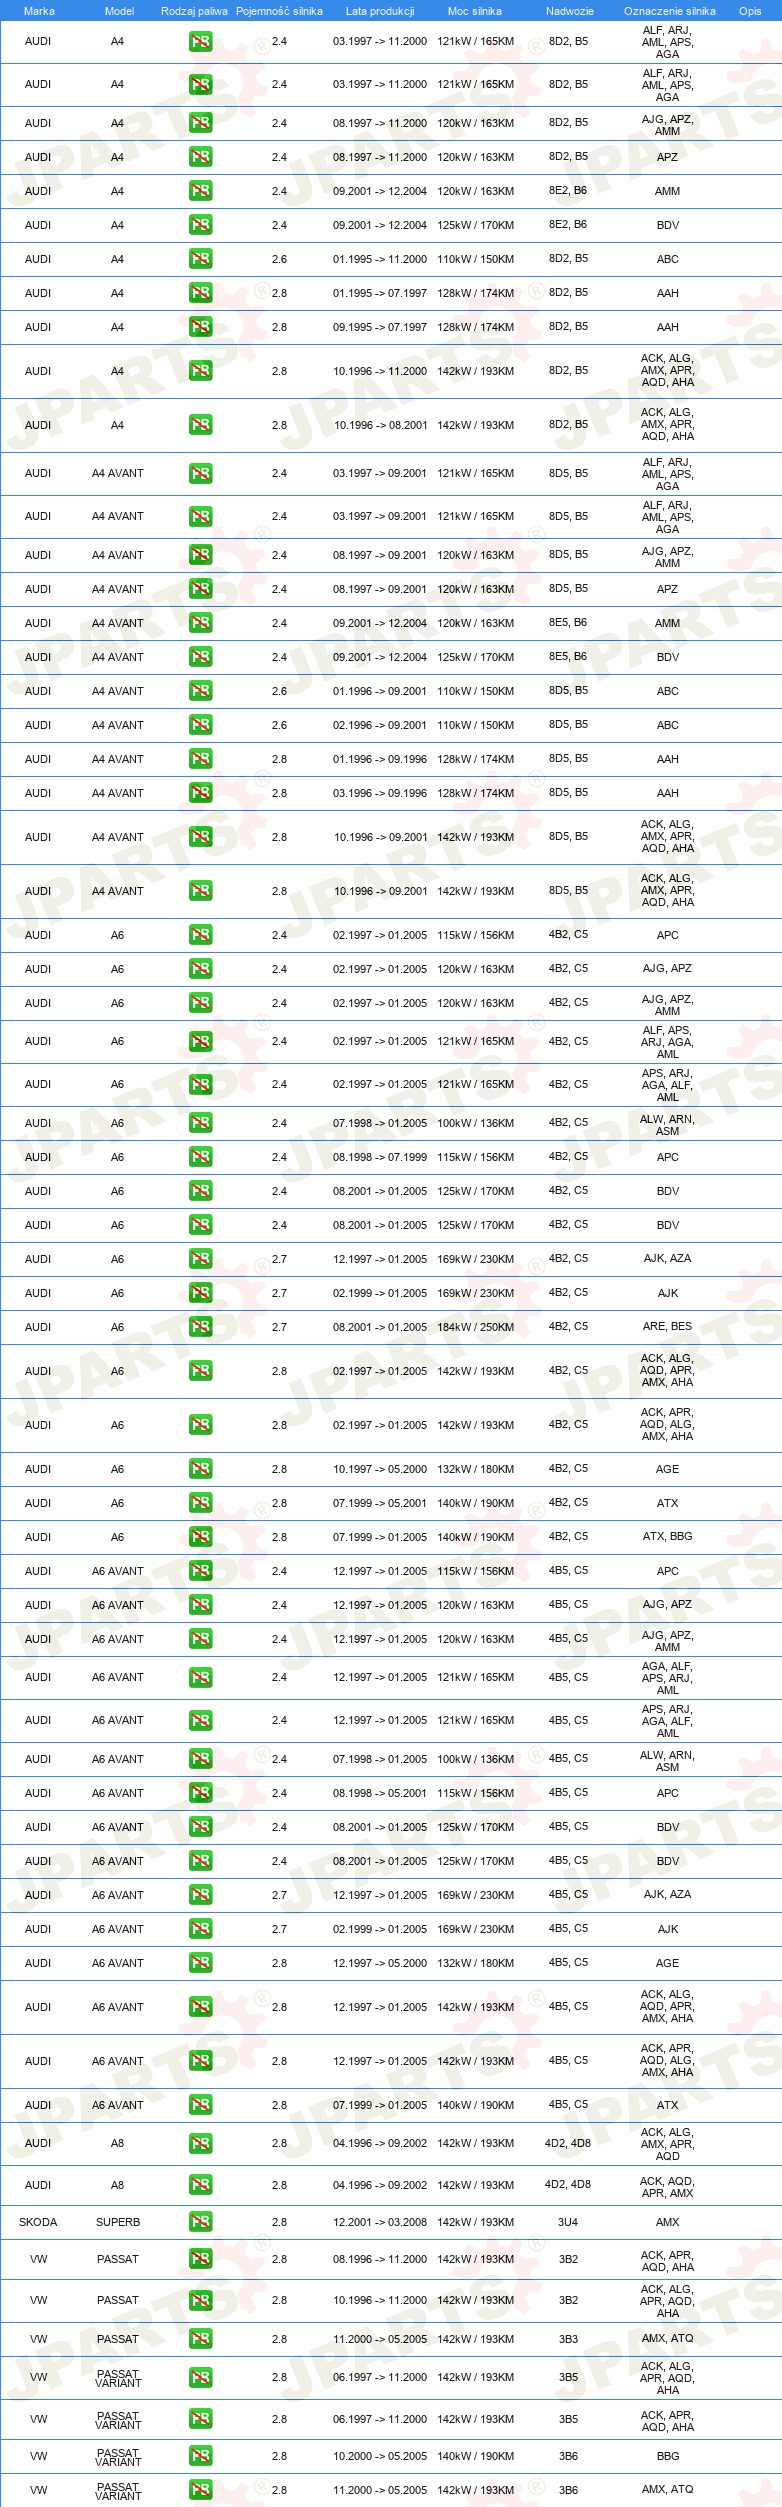The height and width of the screenshot is (2507, 782).
Task: Click the '10.1997 -> 05.2000' production years cell
Action: [x=380, y=1469]
